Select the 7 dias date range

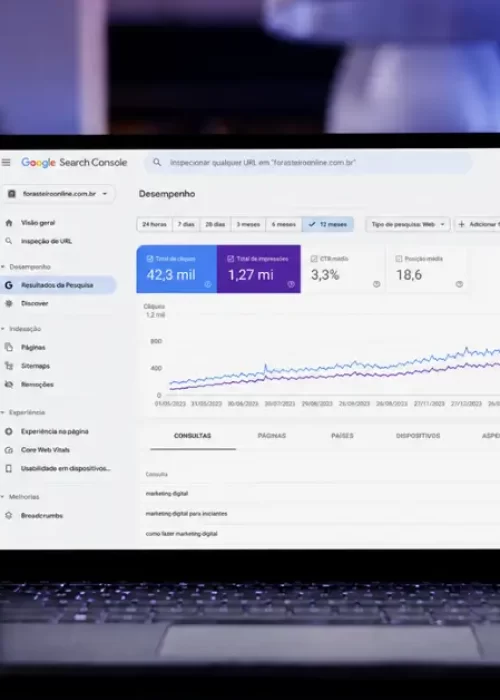186,224
